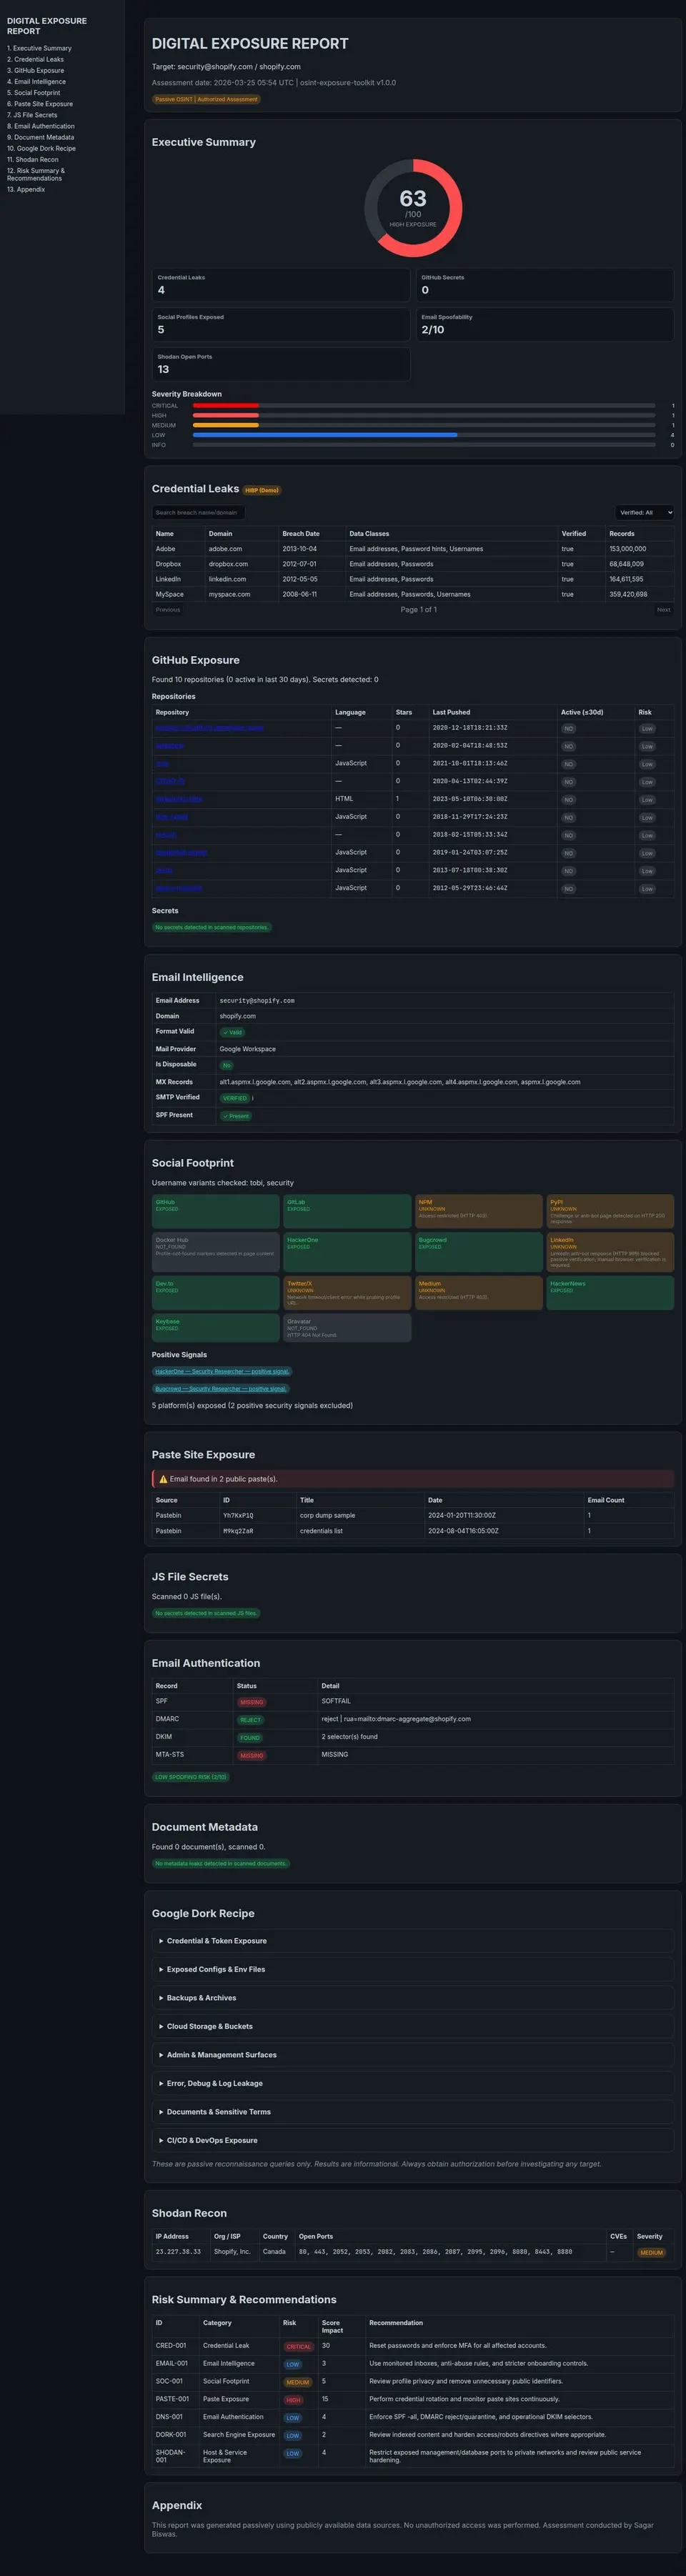Focus the Search breach name/domain field
The image size is (686, 2576).
[198, 512]
